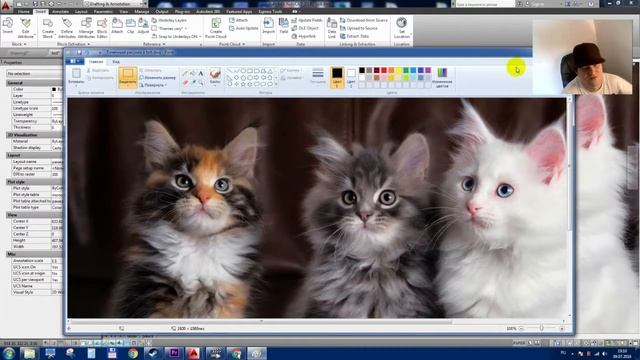Select the Magnifier tool in Paint
The image size is (640, 360).
[201, 82]
